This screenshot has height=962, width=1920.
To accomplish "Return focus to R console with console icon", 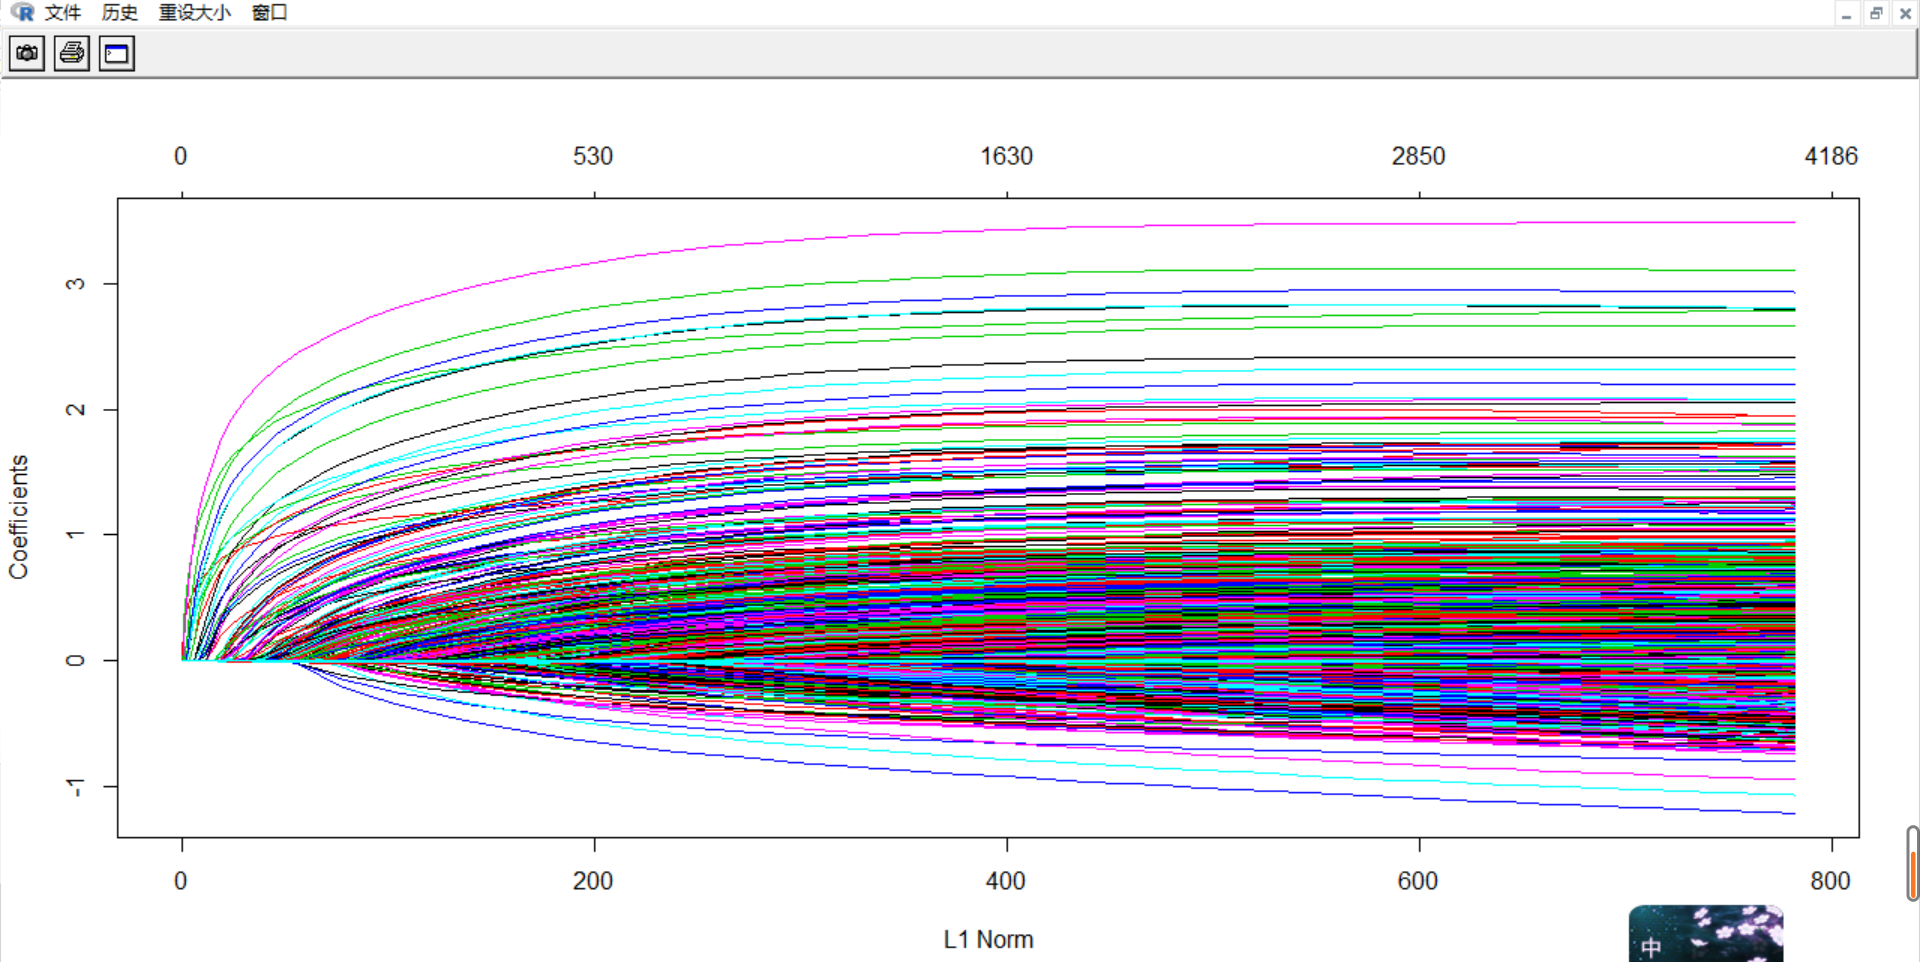I will [x=115, y=54].
